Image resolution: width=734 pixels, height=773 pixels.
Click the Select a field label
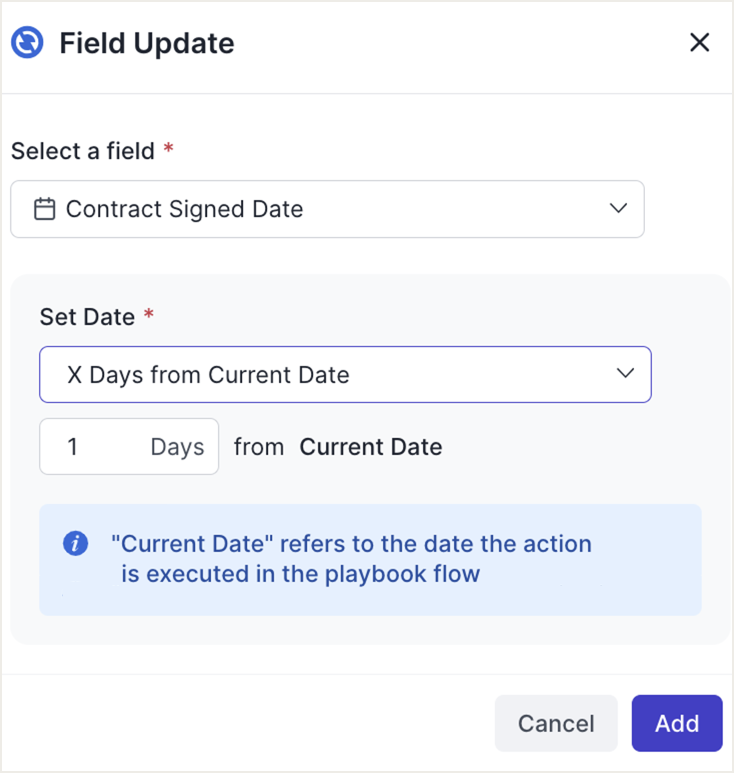tap(83, 151)
